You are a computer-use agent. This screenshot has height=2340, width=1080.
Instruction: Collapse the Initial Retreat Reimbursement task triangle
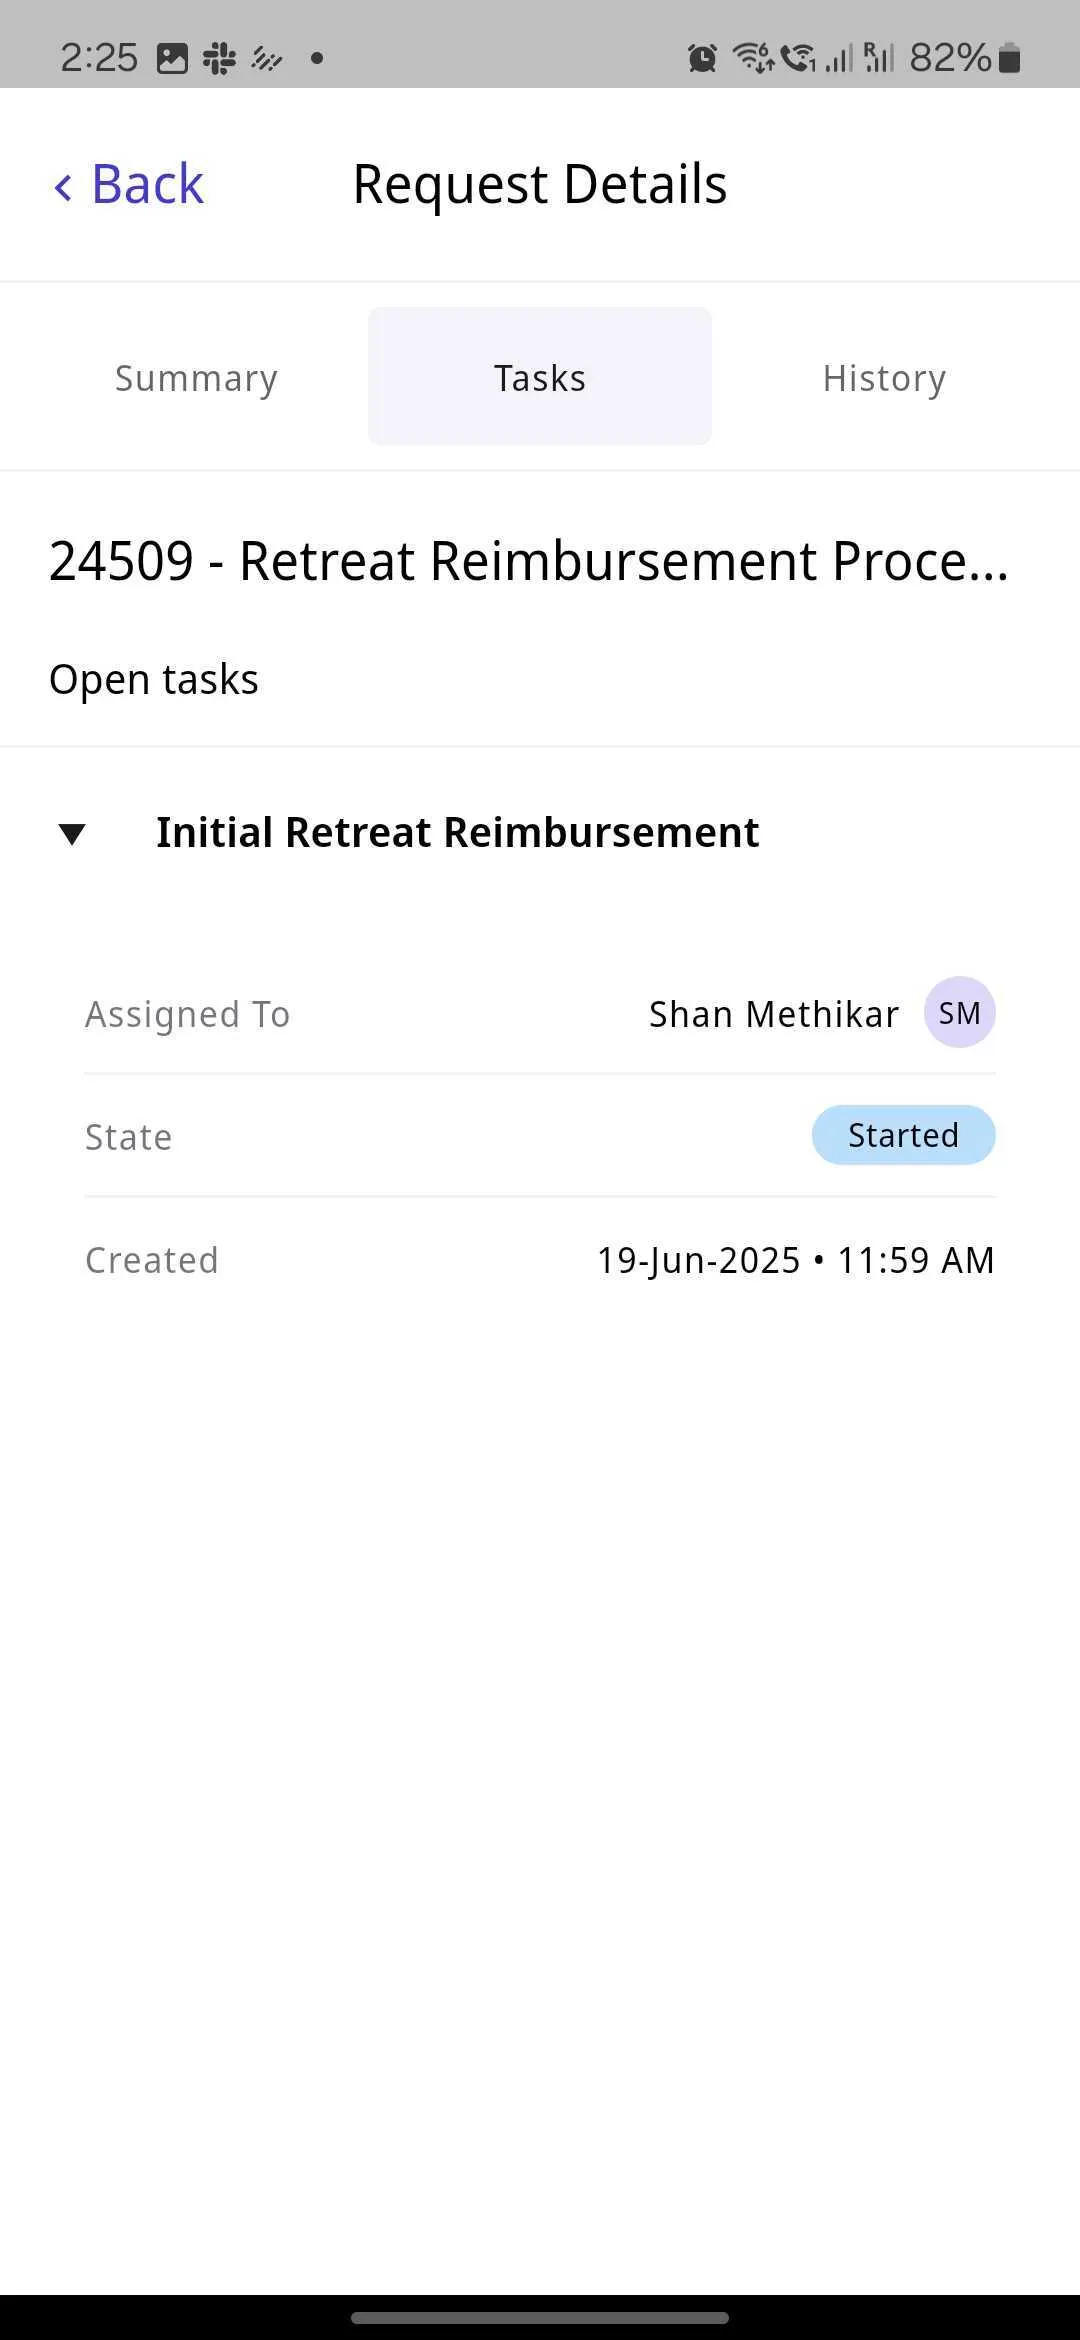click(x=72, y=833)
